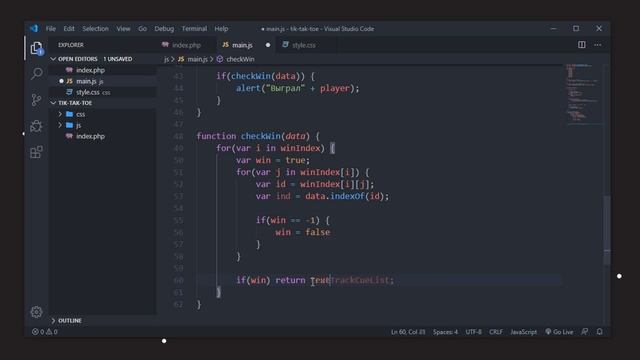Open the File menu
640x360 pixels.
51,29
